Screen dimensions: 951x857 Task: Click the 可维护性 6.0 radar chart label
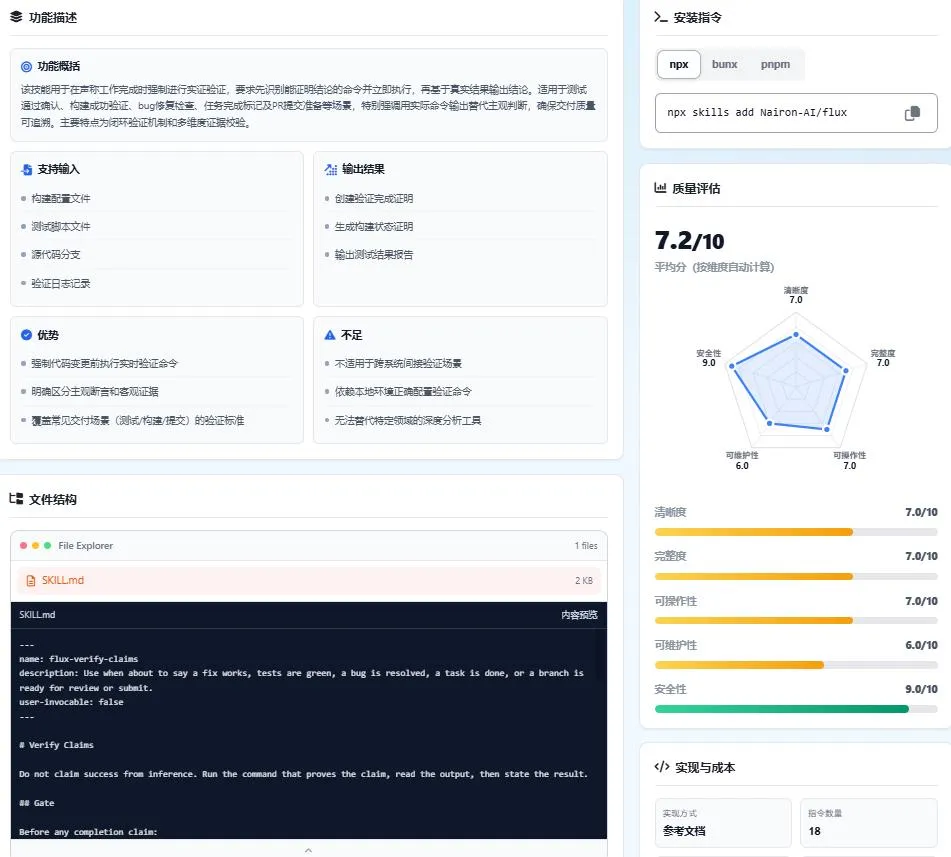[x=742, y=460]
